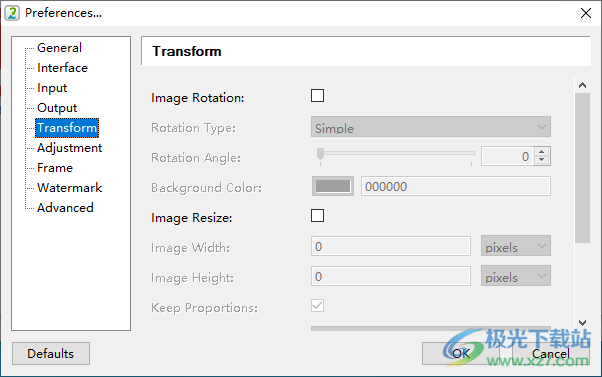Open the Image Width units dropdown
This screenshot has height=377, width=602.
[x=516, y=246]
